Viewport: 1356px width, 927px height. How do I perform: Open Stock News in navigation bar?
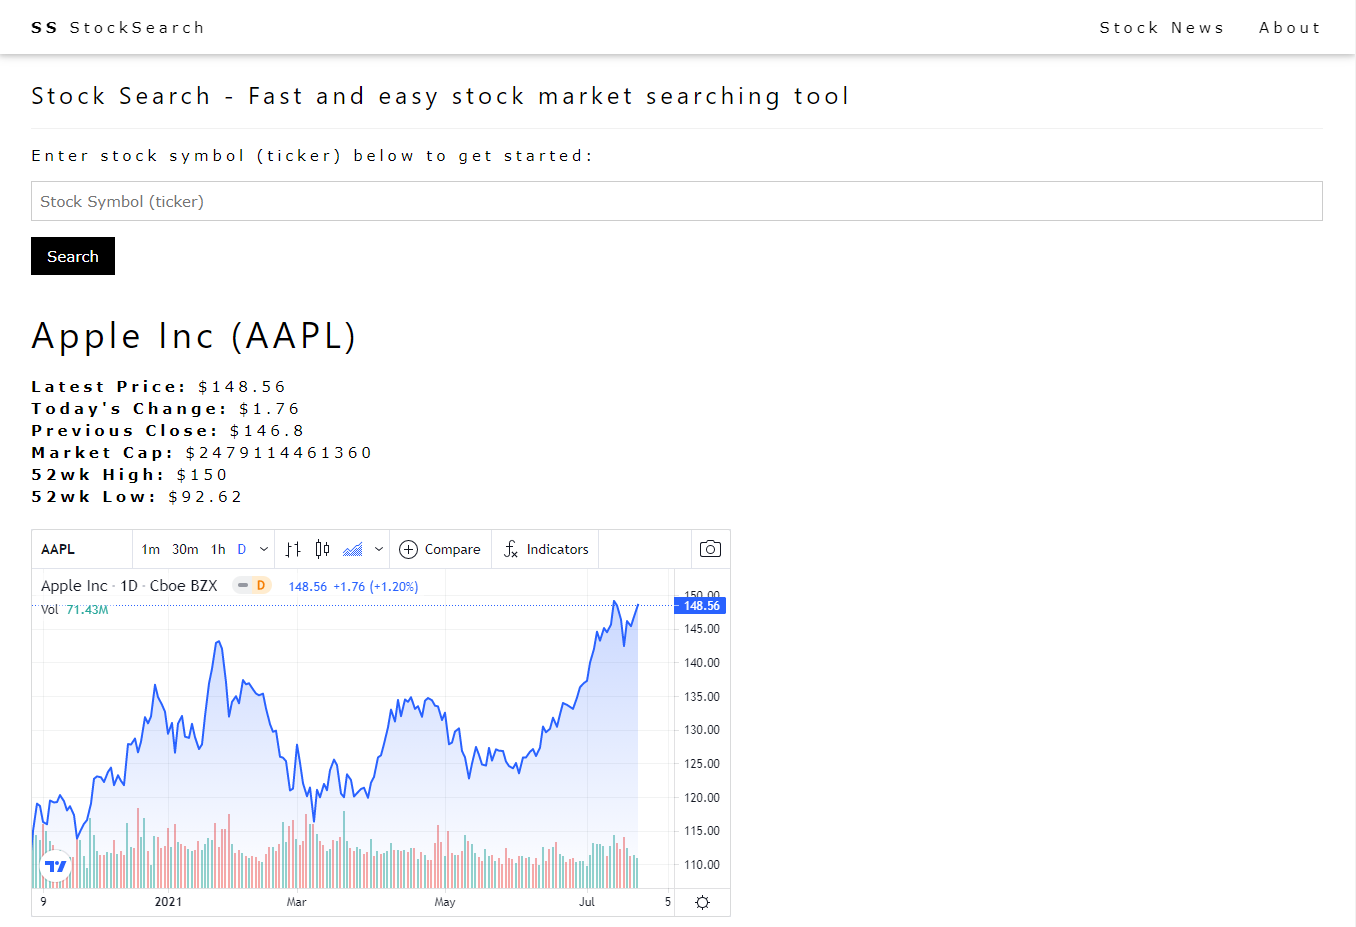[x=1162, y=28]
